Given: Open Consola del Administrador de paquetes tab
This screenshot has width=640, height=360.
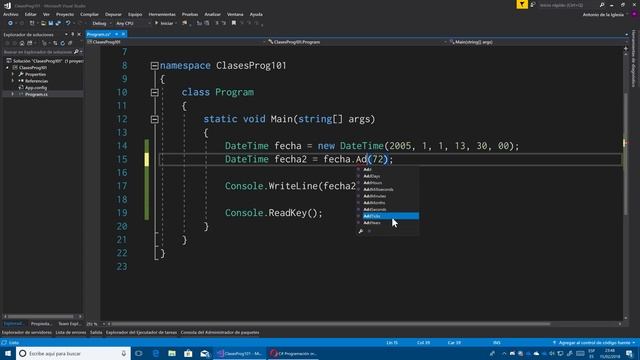Looking at the screenshot, I should tap(220, 332).
